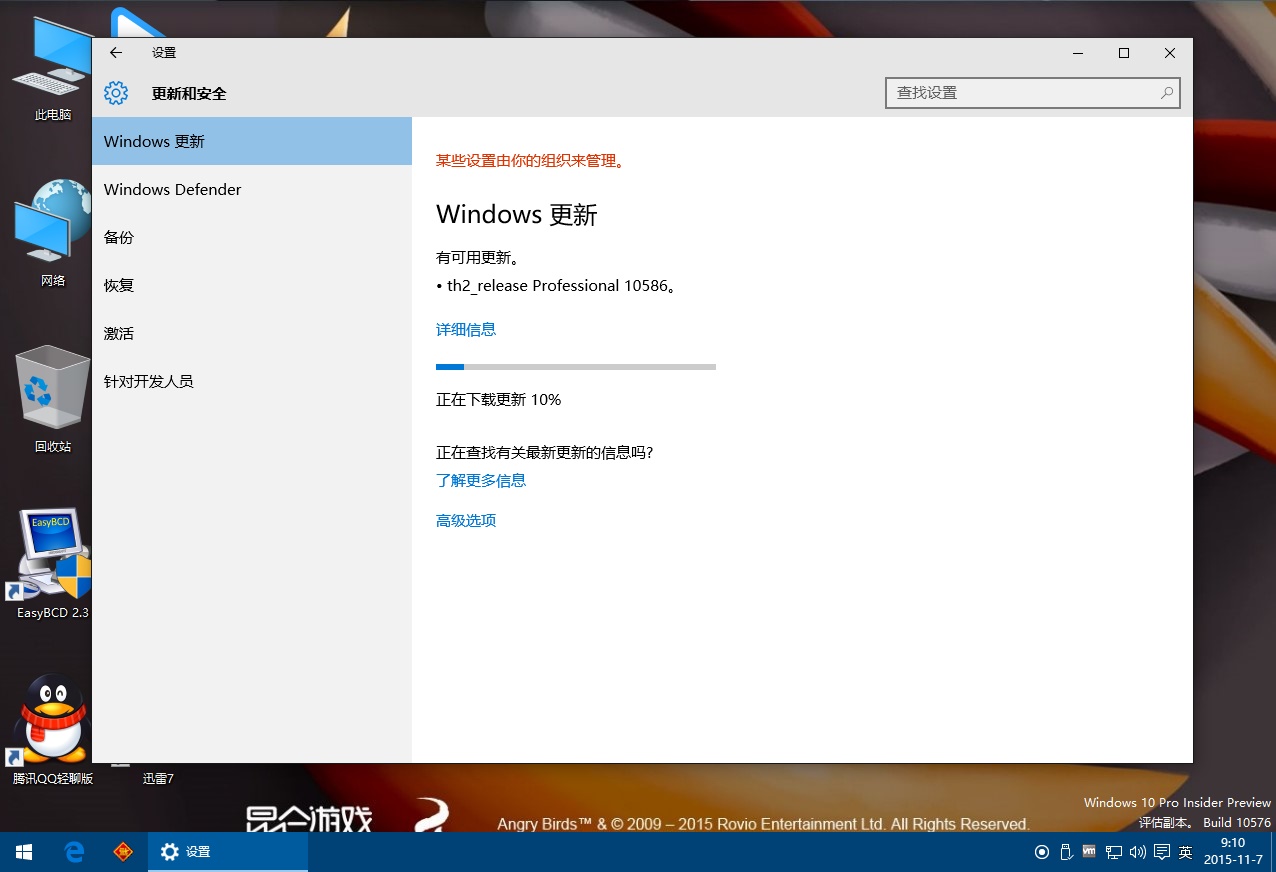Click the 某些设置由你的组织来管理 notice
This screenshot has height=872, width=1276.
(x=530, y=160)
